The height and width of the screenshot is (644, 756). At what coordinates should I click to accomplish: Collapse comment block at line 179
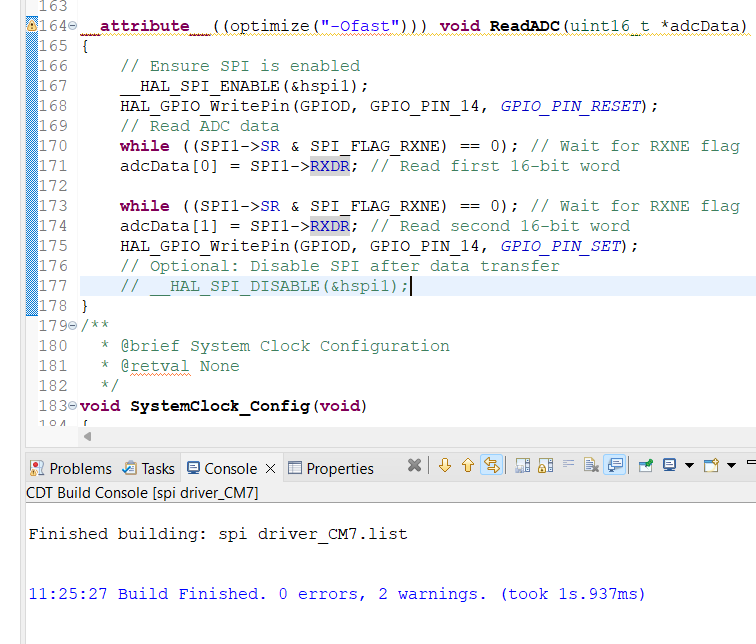pos(72,326)
